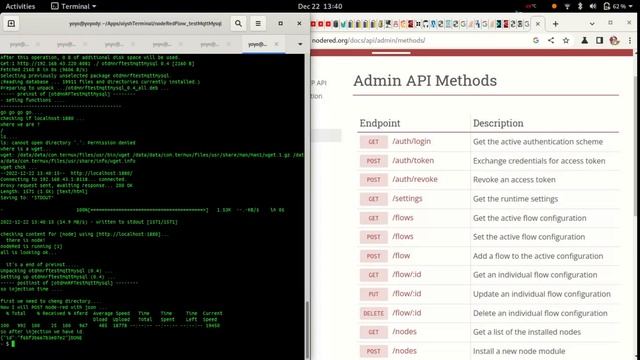Open search in the terminal window
This screenshot has width=640, height=360.
coord(238,24)
